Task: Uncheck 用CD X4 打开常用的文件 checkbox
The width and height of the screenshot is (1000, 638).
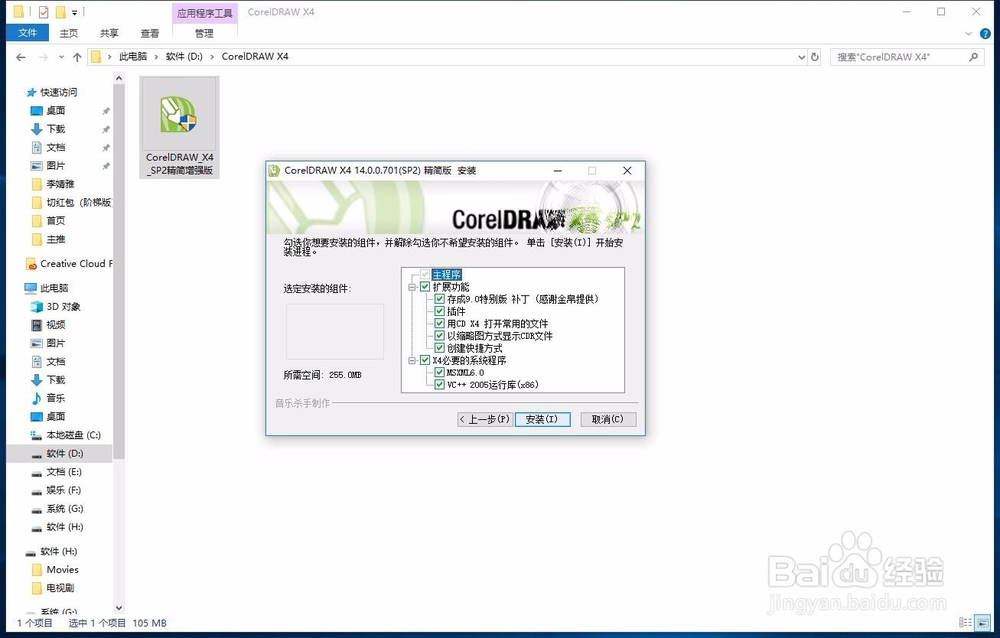Action: click(439, 323)
